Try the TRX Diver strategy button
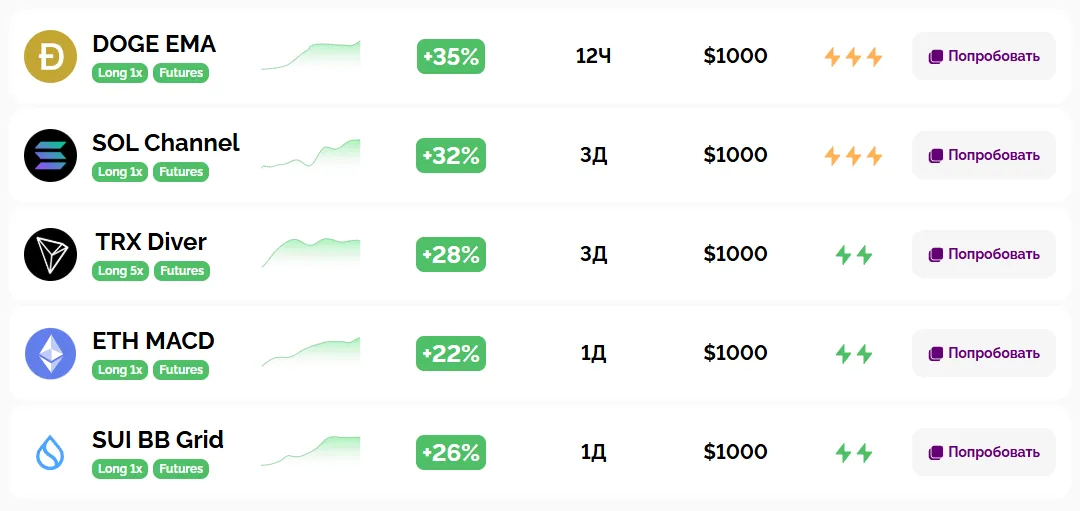 pos(983,254)
